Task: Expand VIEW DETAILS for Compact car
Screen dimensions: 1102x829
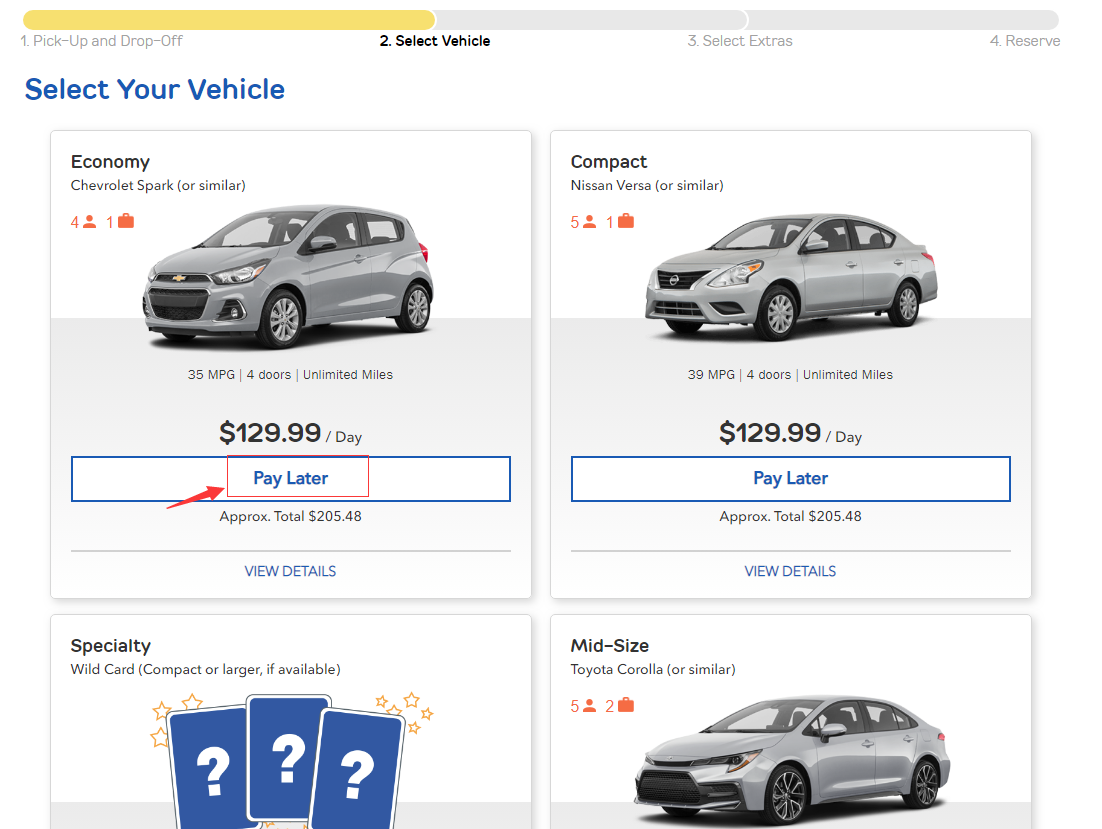Action: [790, 571]
